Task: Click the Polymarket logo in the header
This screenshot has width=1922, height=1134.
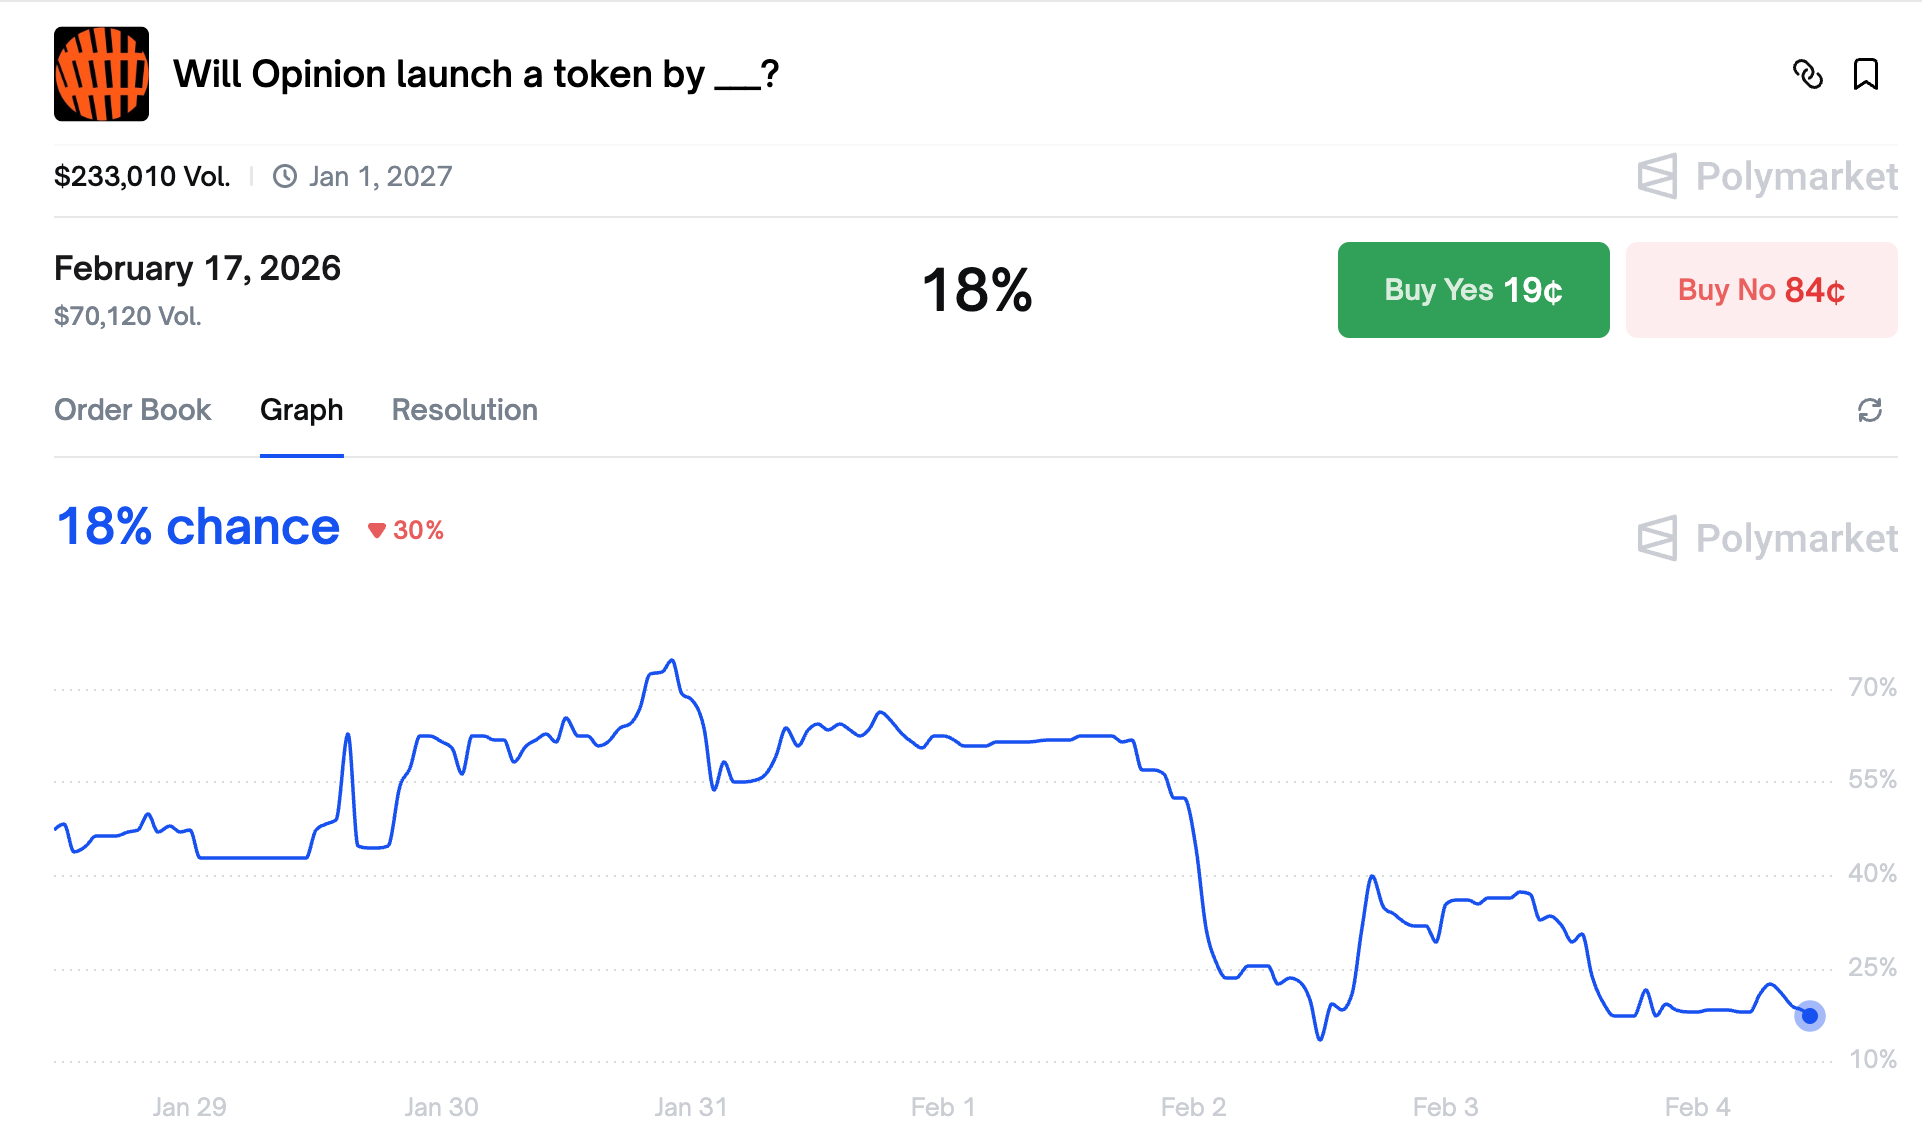Action: click(1767, 177)
